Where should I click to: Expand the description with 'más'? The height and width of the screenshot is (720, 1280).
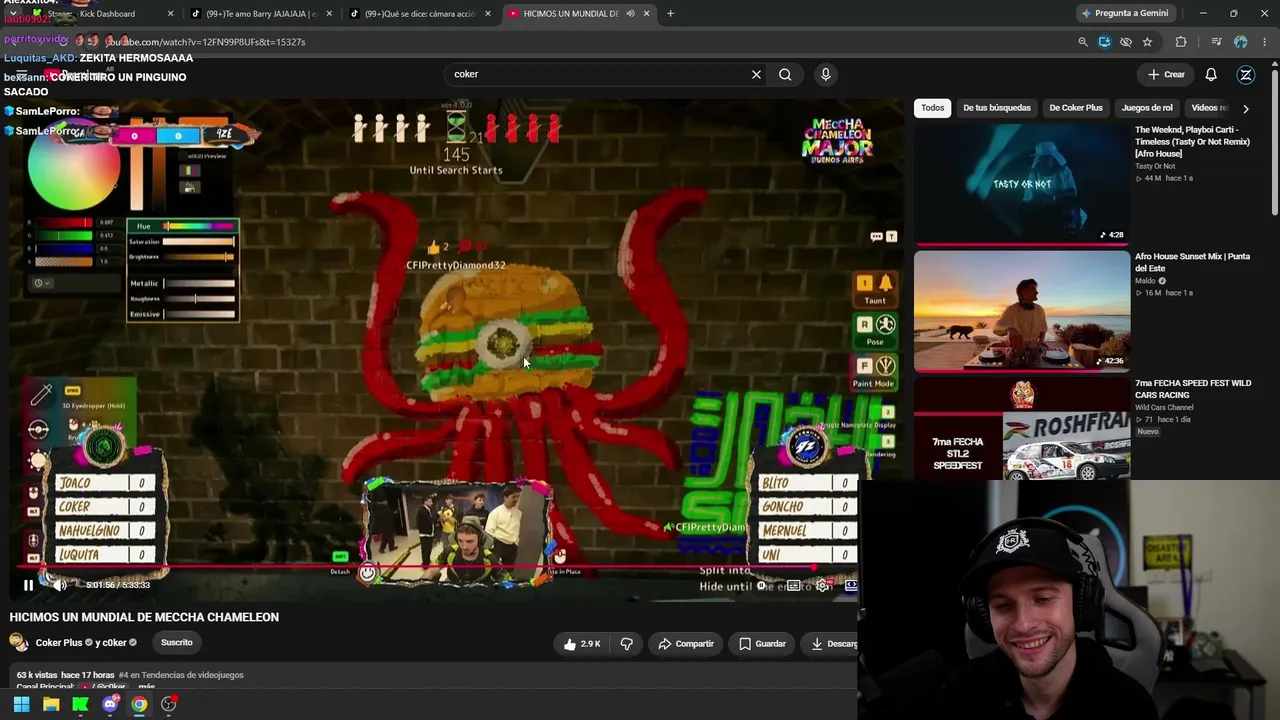tap(147, 687)
